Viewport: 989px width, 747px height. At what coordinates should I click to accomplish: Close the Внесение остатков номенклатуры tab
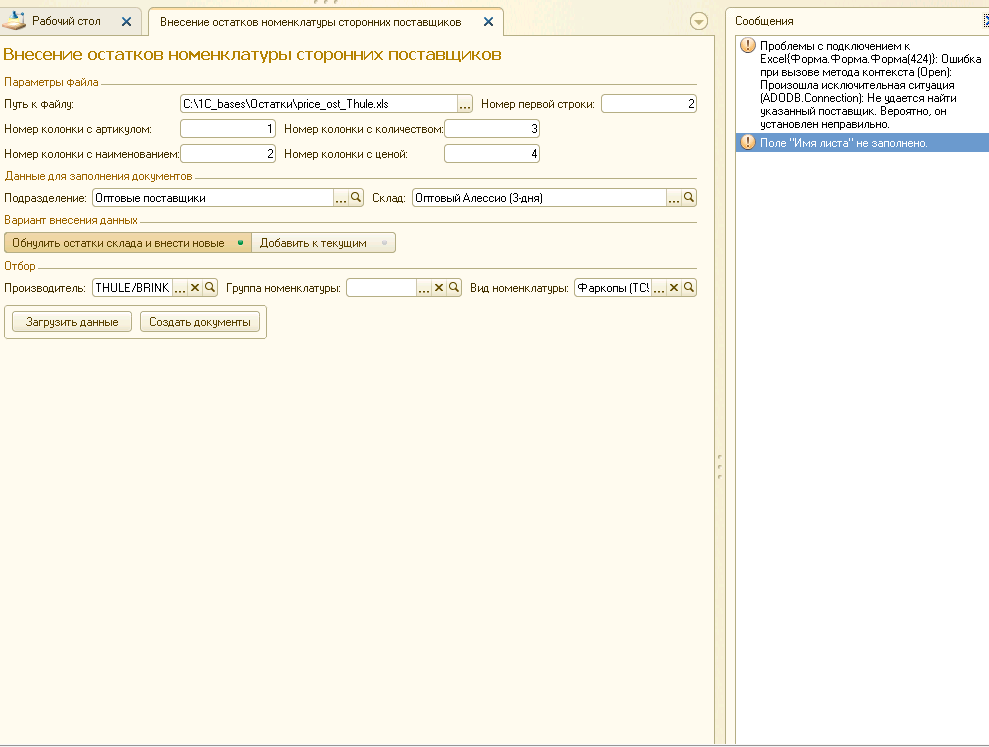click(487, 21)
